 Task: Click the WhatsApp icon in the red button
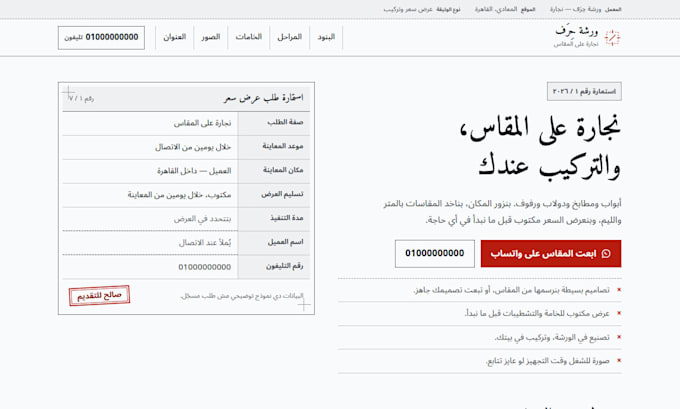point(606,254)
